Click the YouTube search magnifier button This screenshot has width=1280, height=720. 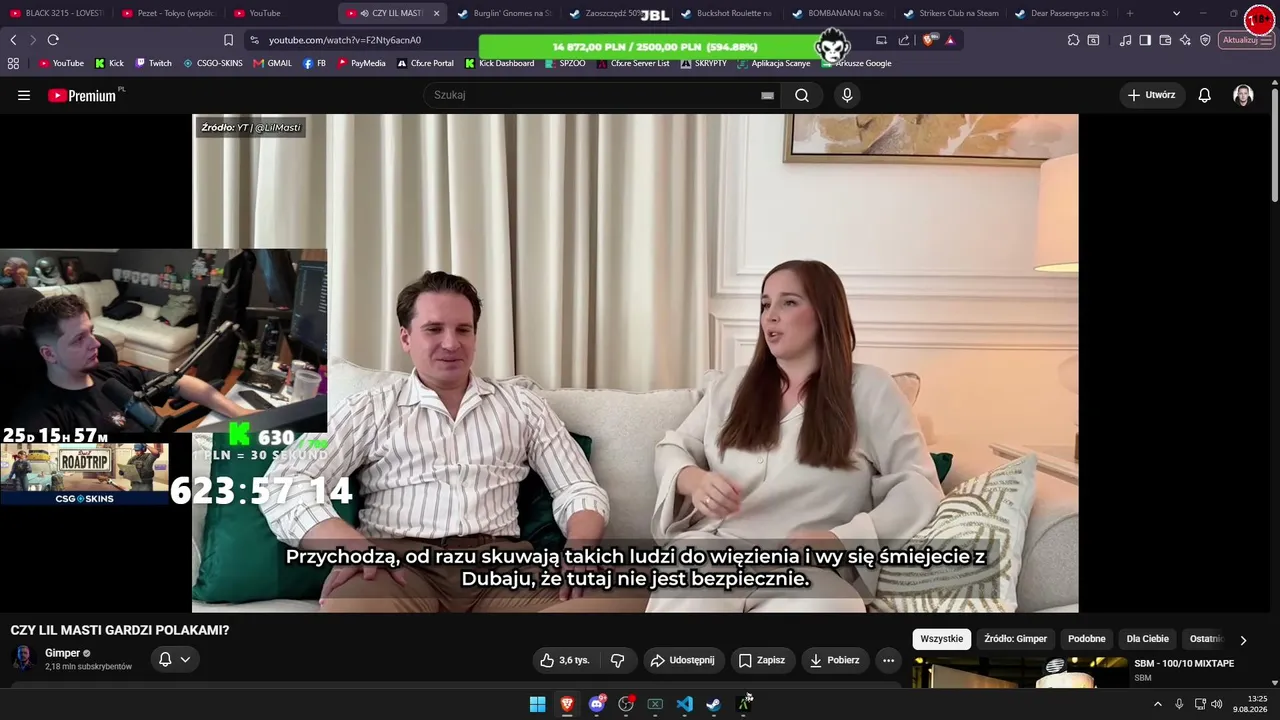click(802, 95)
